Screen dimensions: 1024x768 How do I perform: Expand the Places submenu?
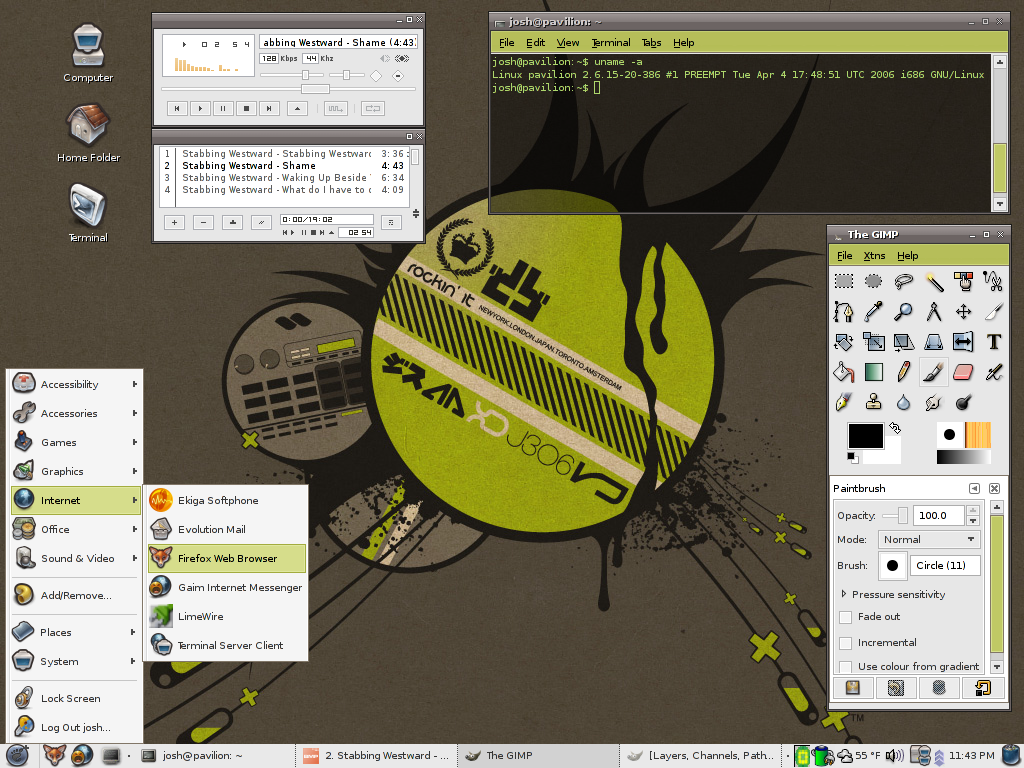(x=76, y=632)
